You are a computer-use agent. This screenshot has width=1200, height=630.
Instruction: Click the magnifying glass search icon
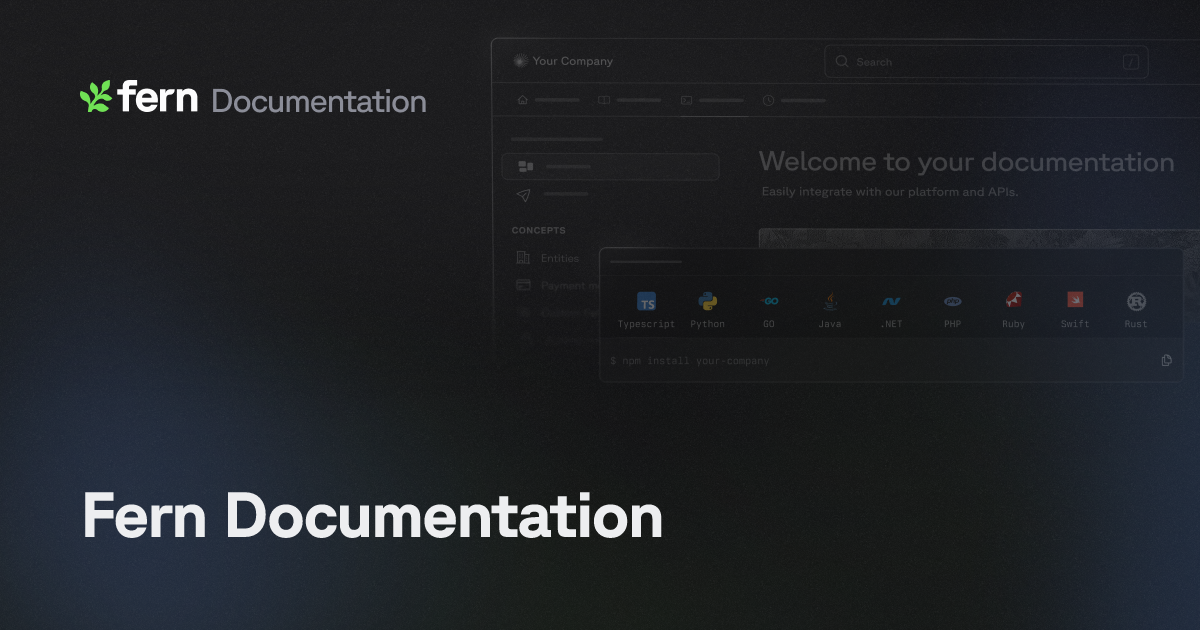coord(842,62)
